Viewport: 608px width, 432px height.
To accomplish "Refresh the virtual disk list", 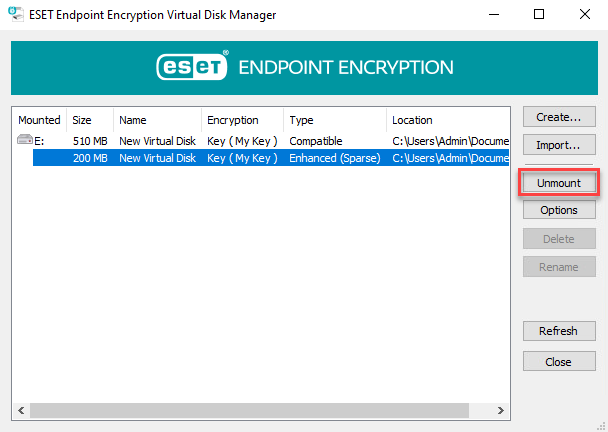I will point(559,331).
